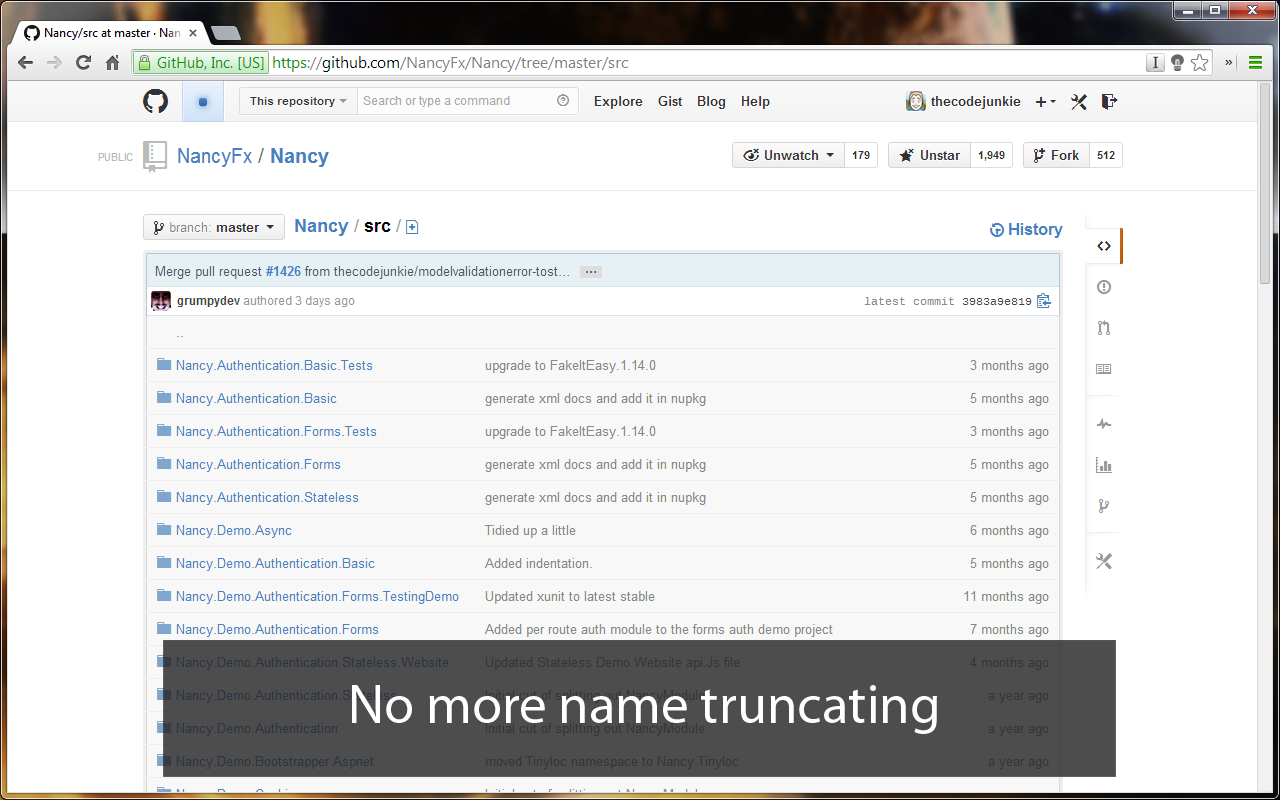Open a new browser tab
This screenshot has width=1280, height=800.
(225, 34)
